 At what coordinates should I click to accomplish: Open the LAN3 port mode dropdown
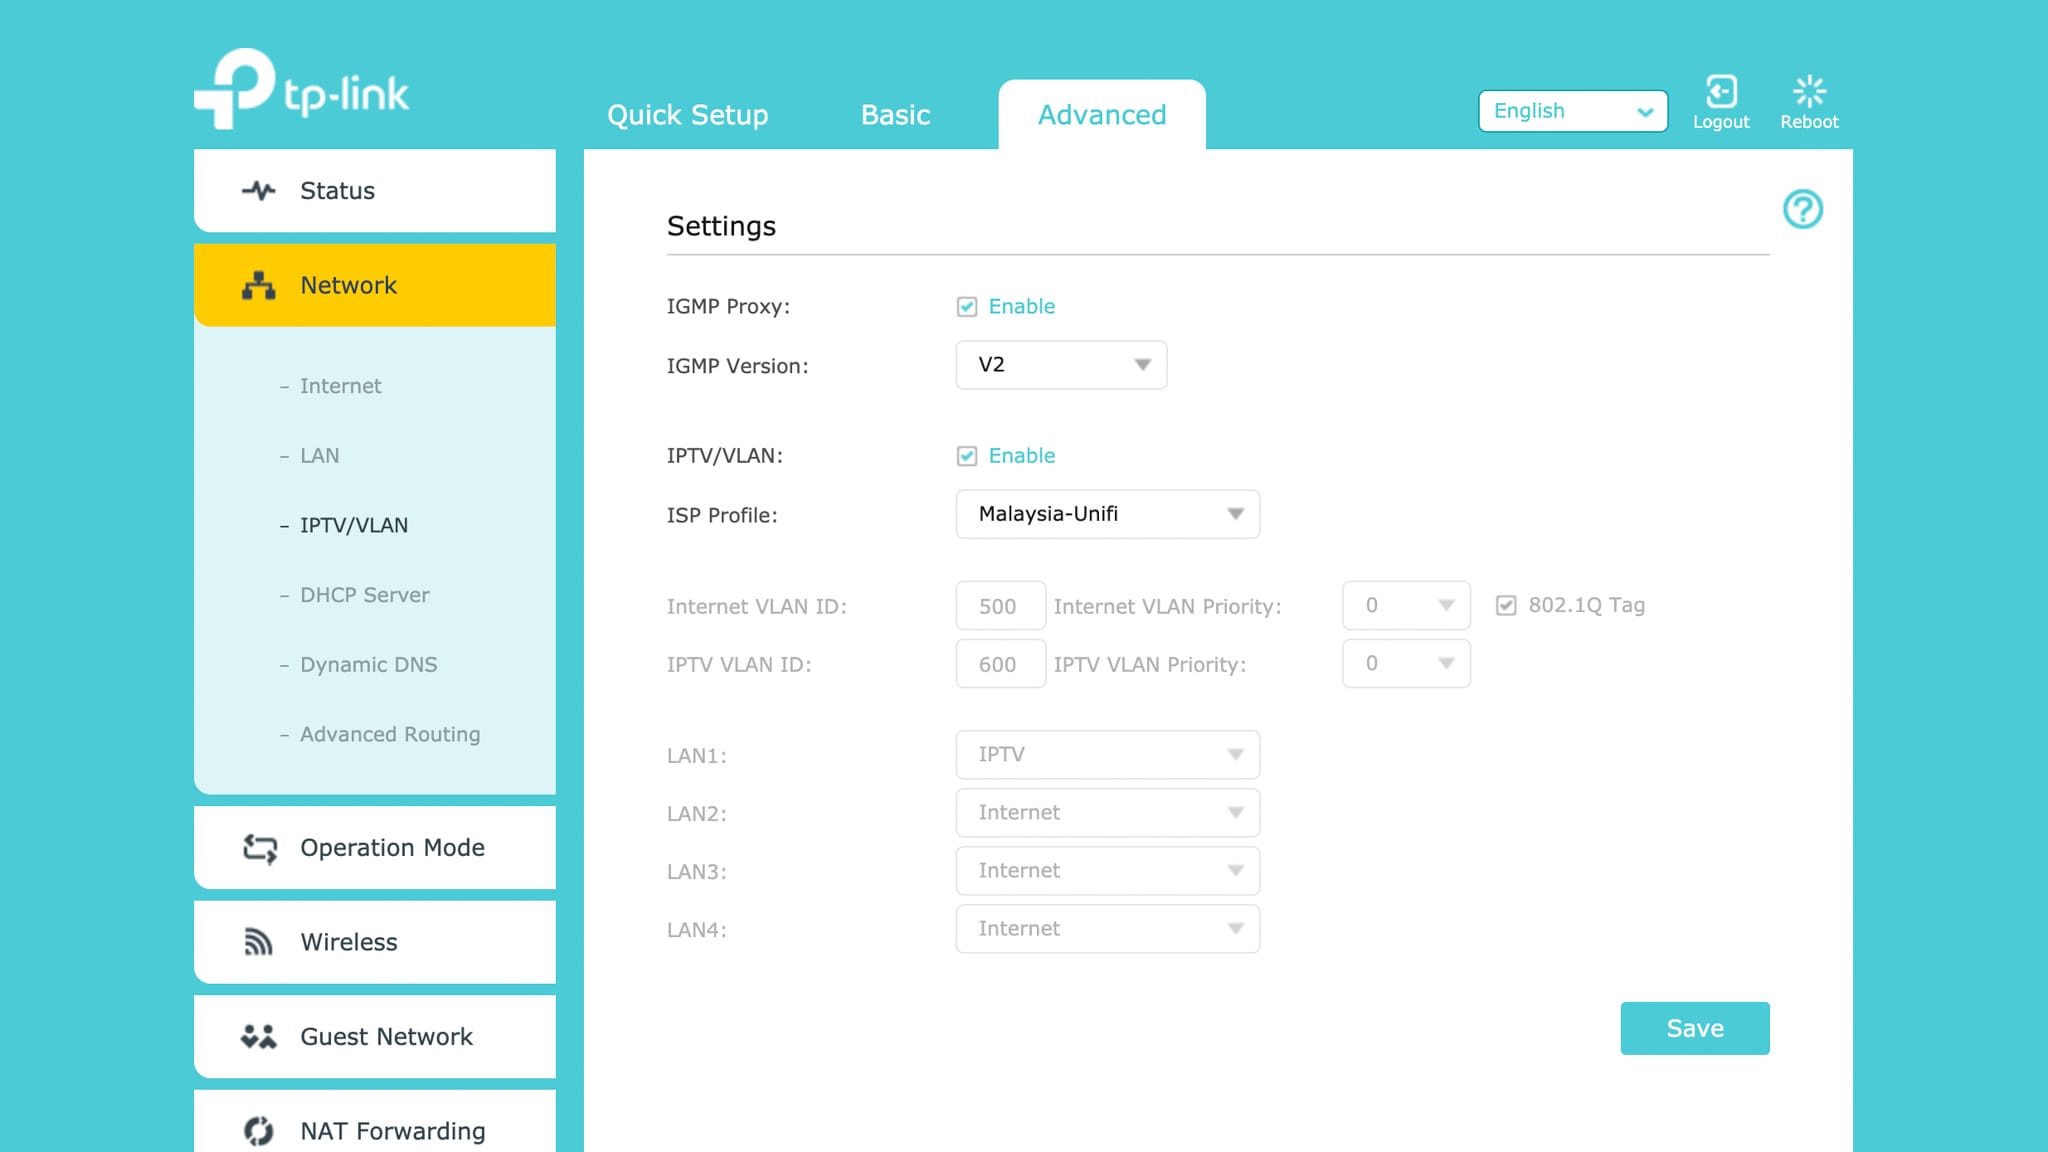1107,871
